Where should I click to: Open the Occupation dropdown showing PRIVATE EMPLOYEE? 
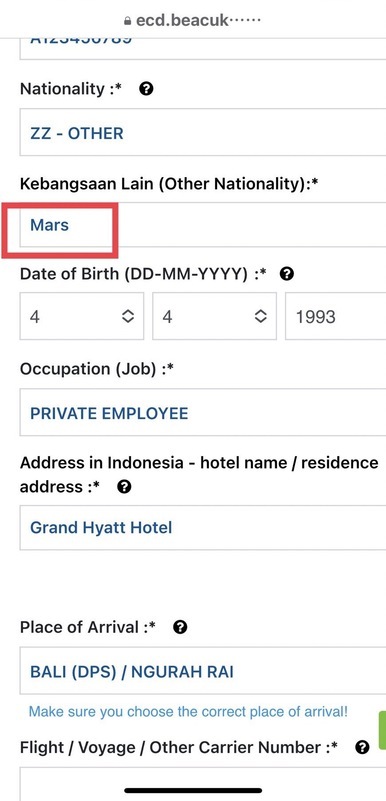coord(203,412)
